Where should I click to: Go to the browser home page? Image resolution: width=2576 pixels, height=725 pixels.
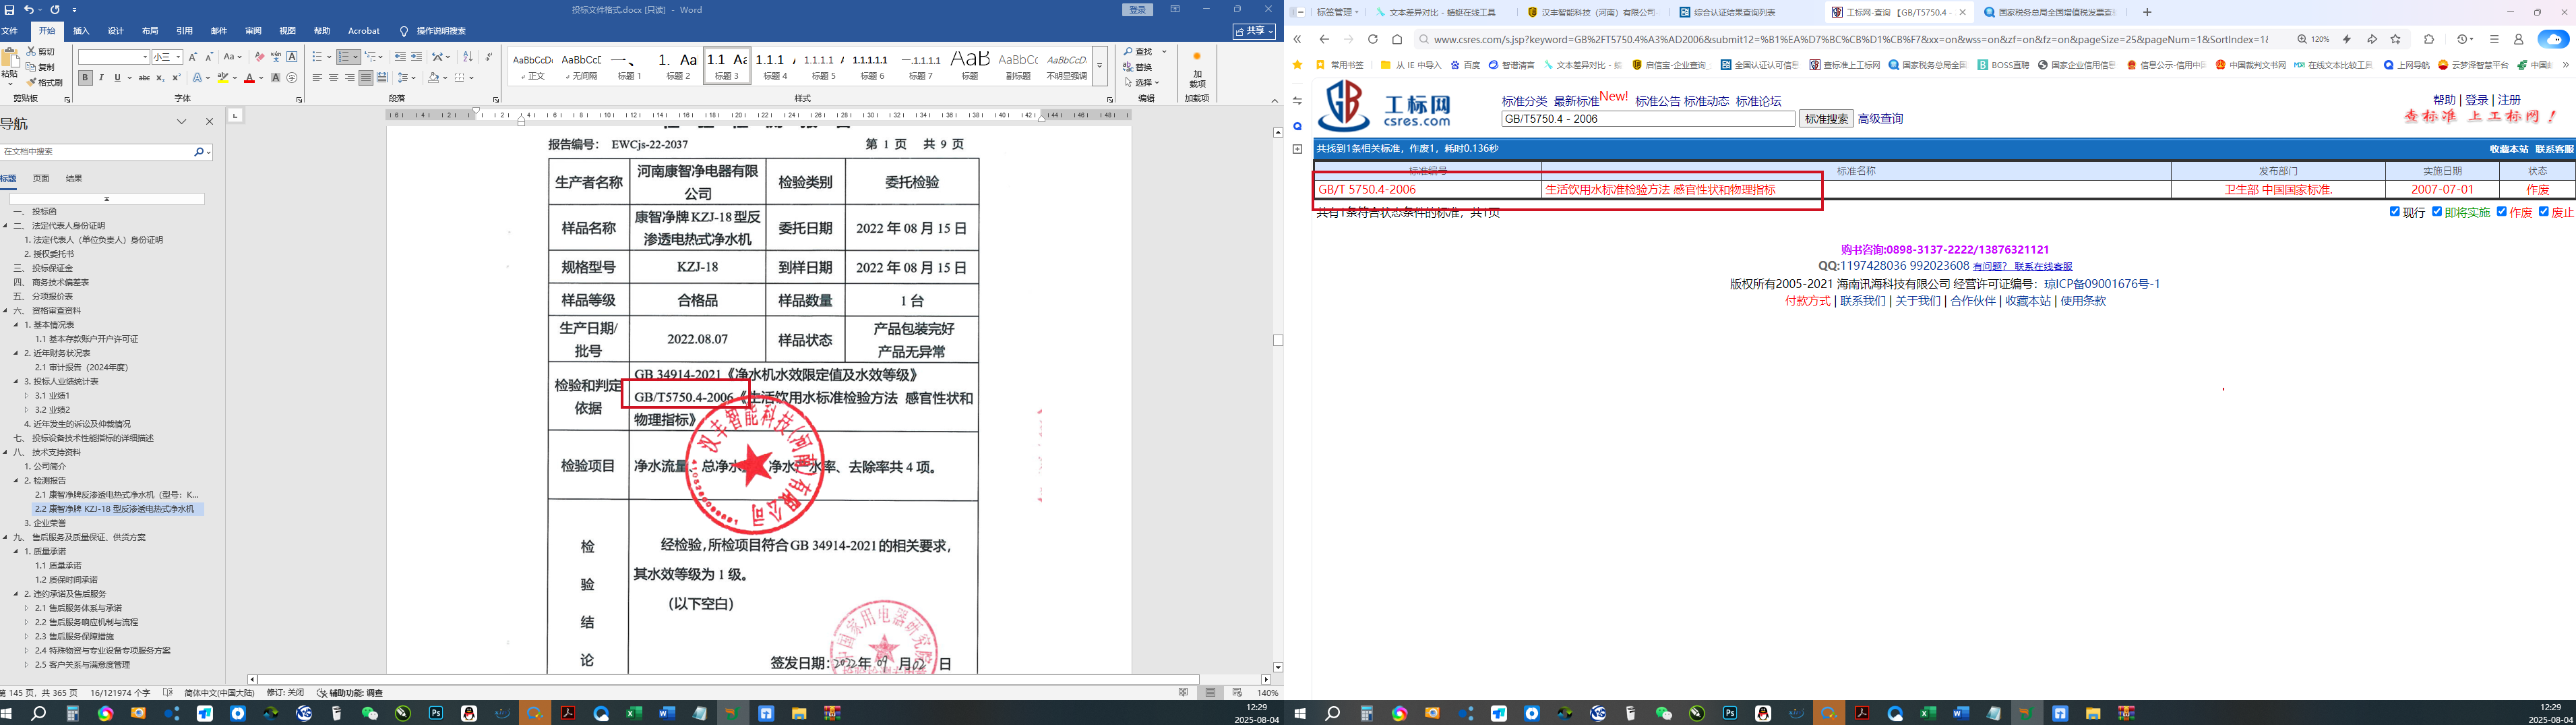(1397, 39)
